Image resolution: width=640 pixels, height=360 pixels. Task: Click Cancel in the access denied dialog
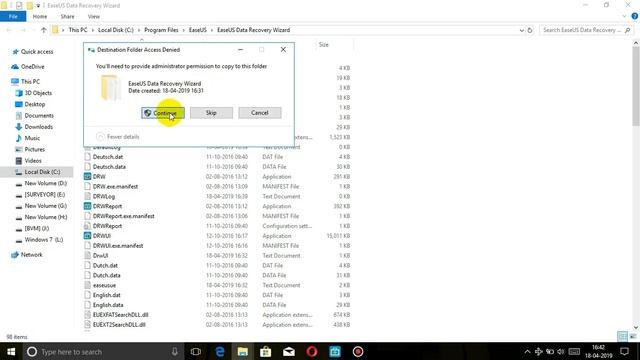[x=260, y=113]
